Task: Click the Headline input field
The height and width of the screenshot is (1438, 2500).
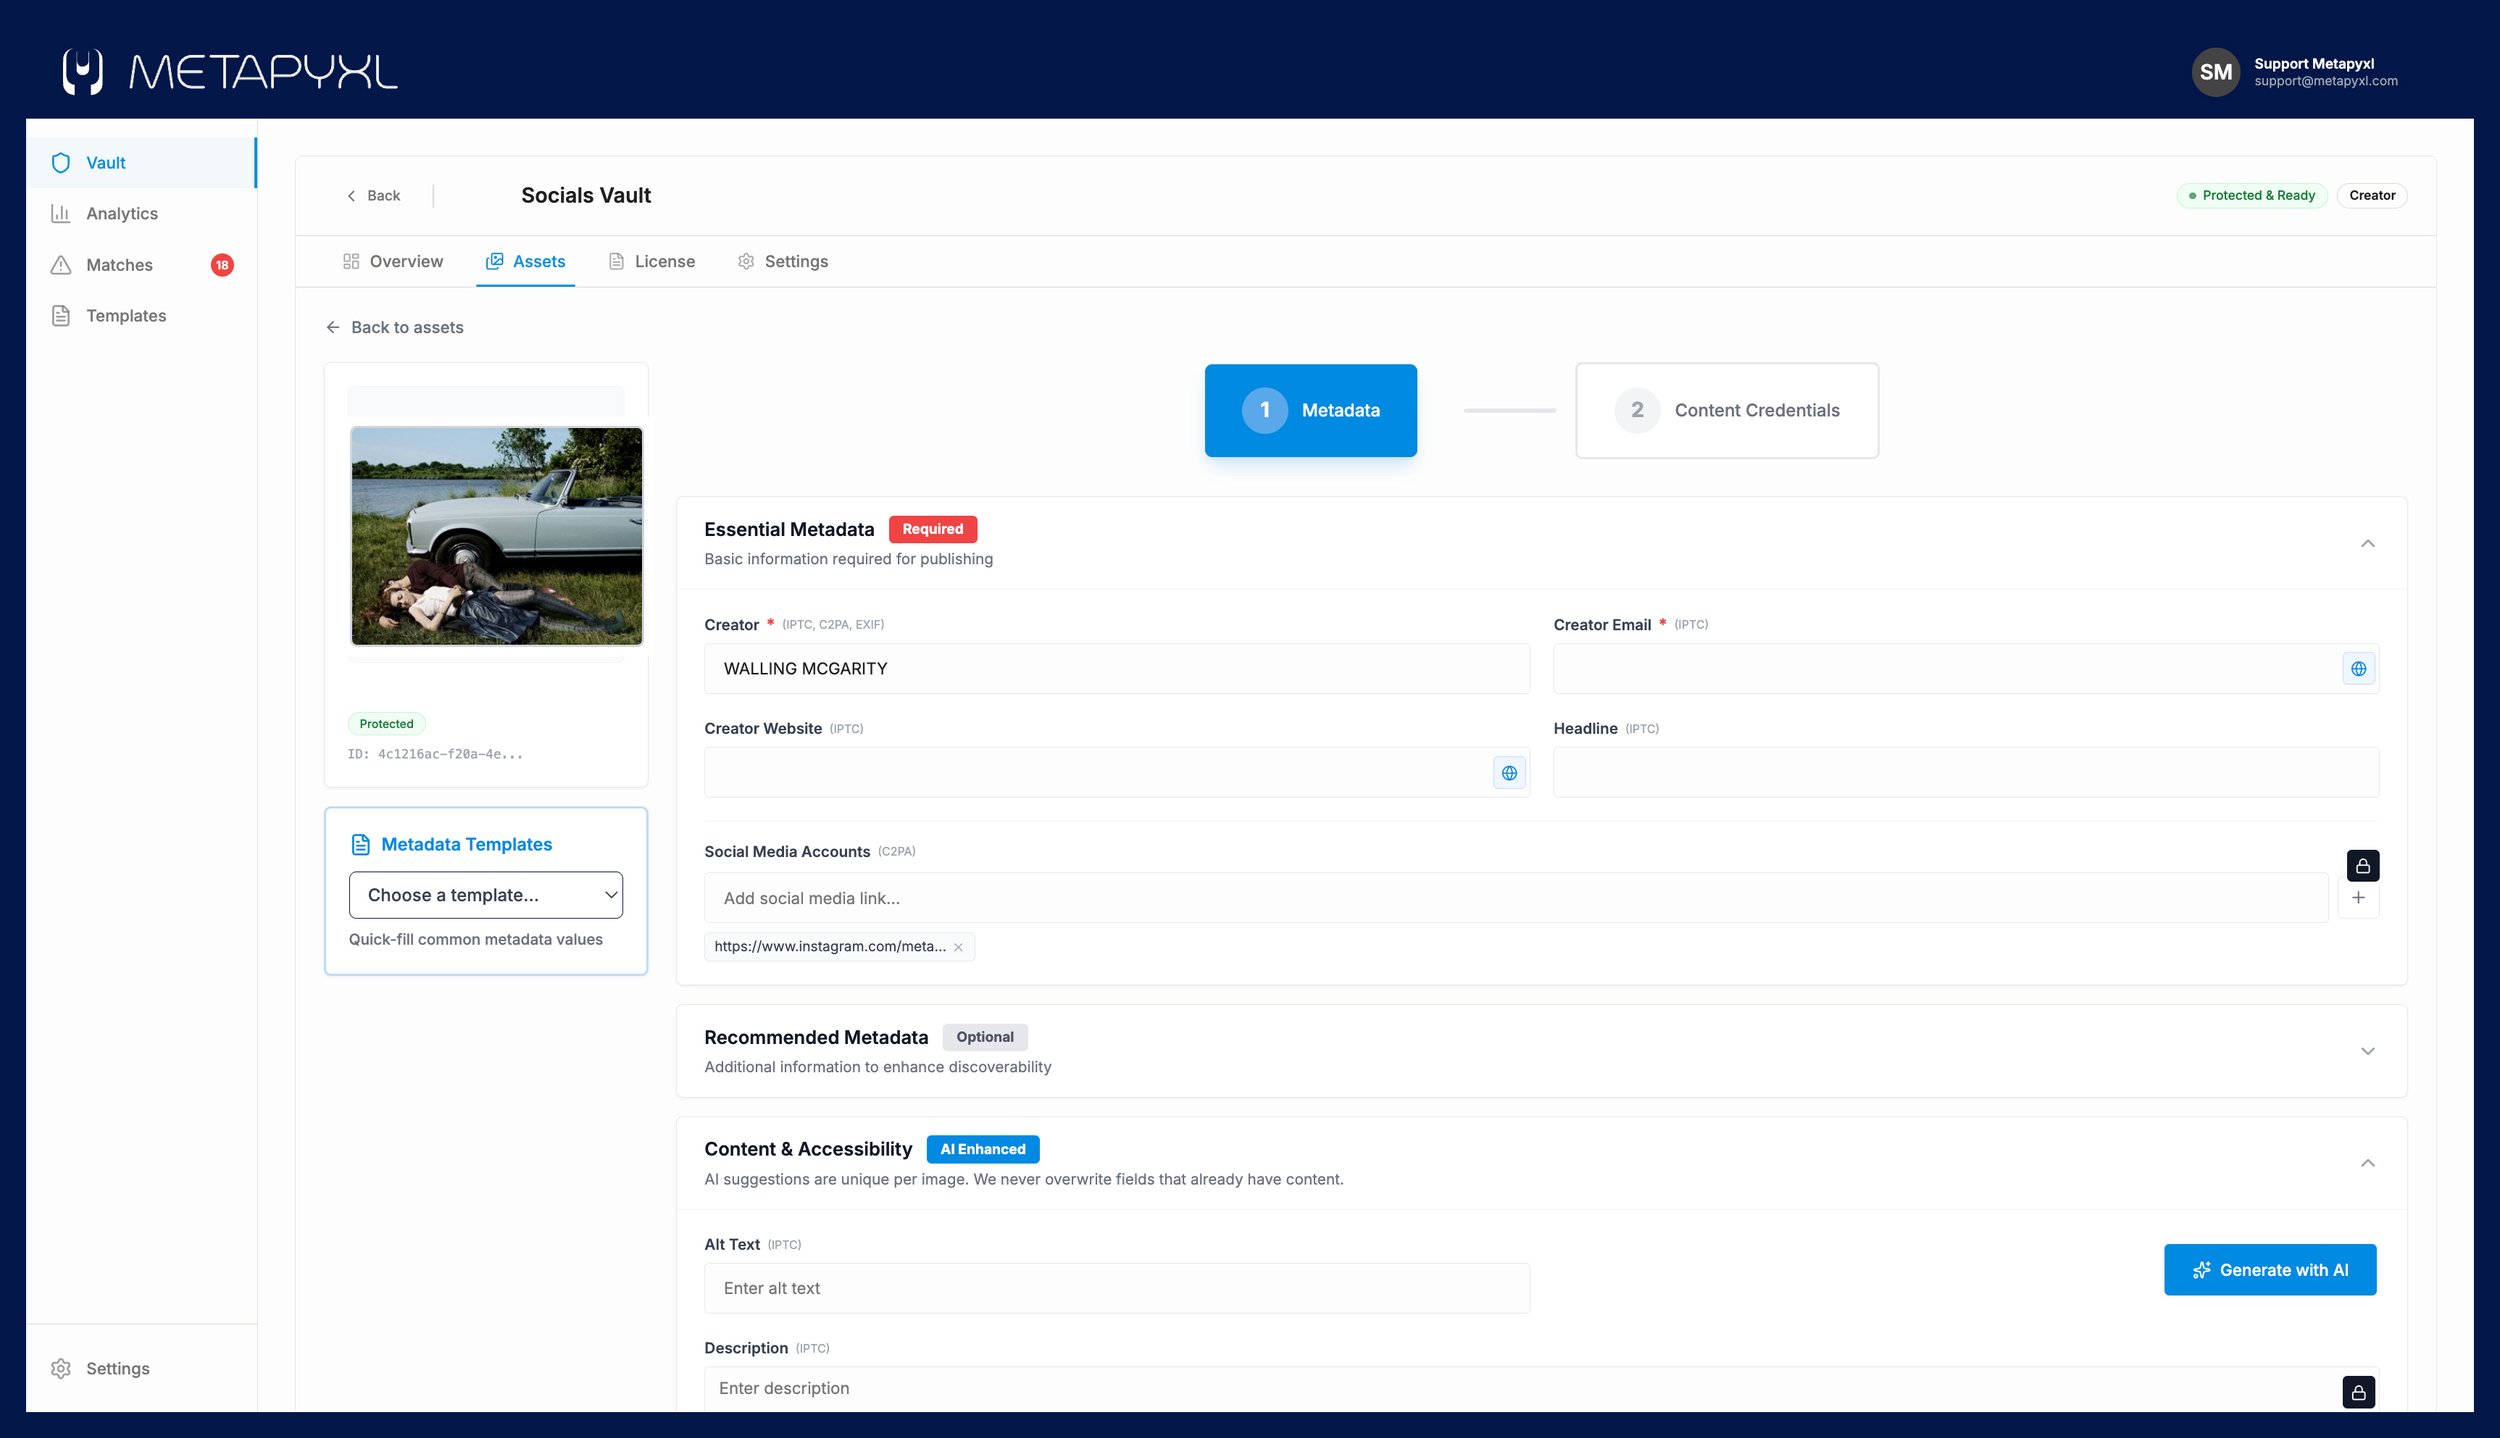Action: click(1966, 773)
